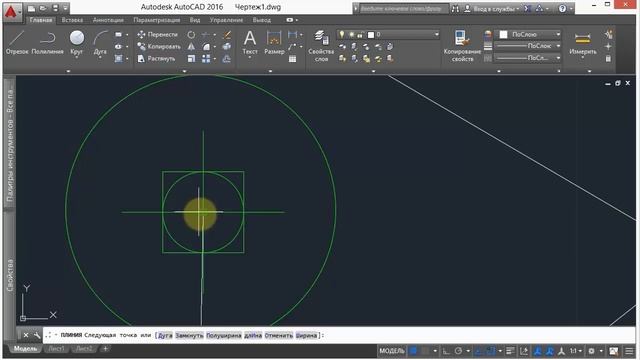The image size is (640, 360).
Task: Click the binoculars search icon
Action: (x=455, y=8)
